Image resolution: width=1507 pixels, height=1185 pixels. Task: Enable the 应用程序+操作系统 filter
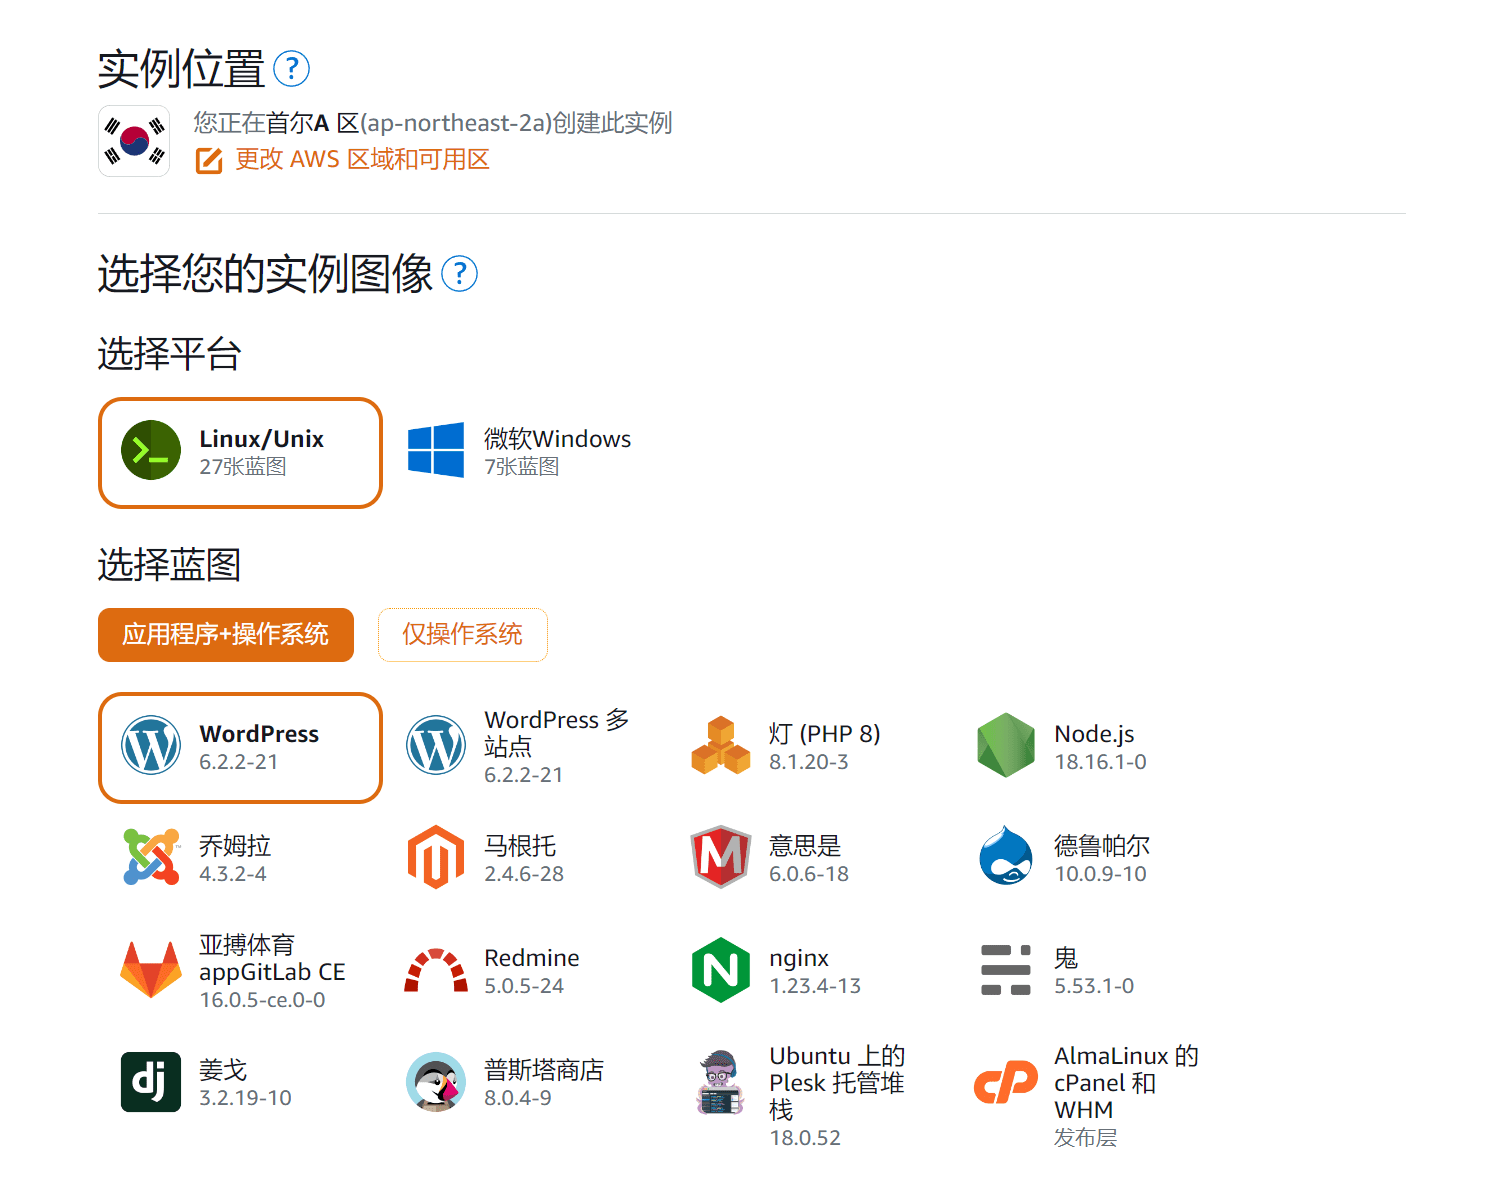click(225, 634)
